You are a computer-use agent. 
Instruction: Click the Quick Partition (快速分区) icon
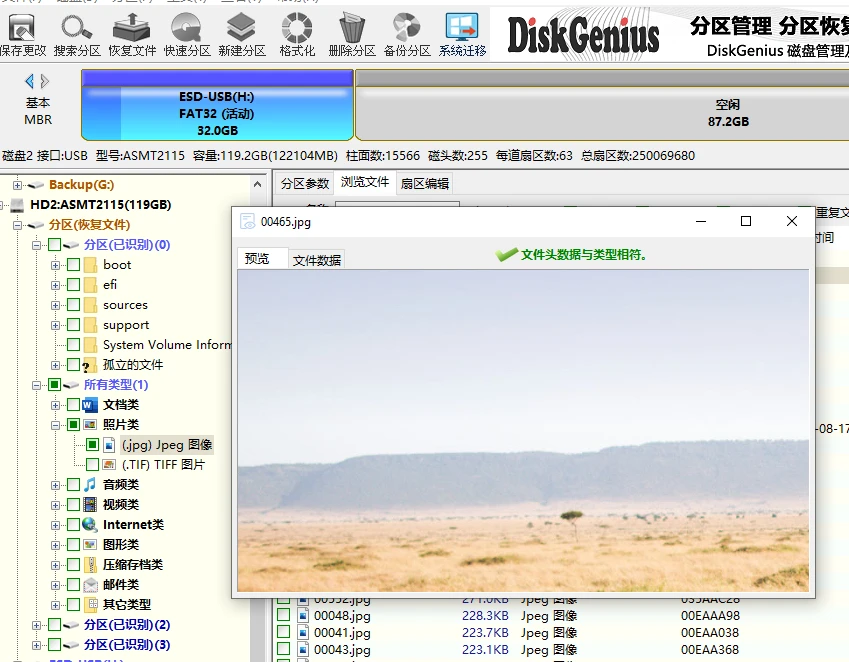click(x=187, y=35)
